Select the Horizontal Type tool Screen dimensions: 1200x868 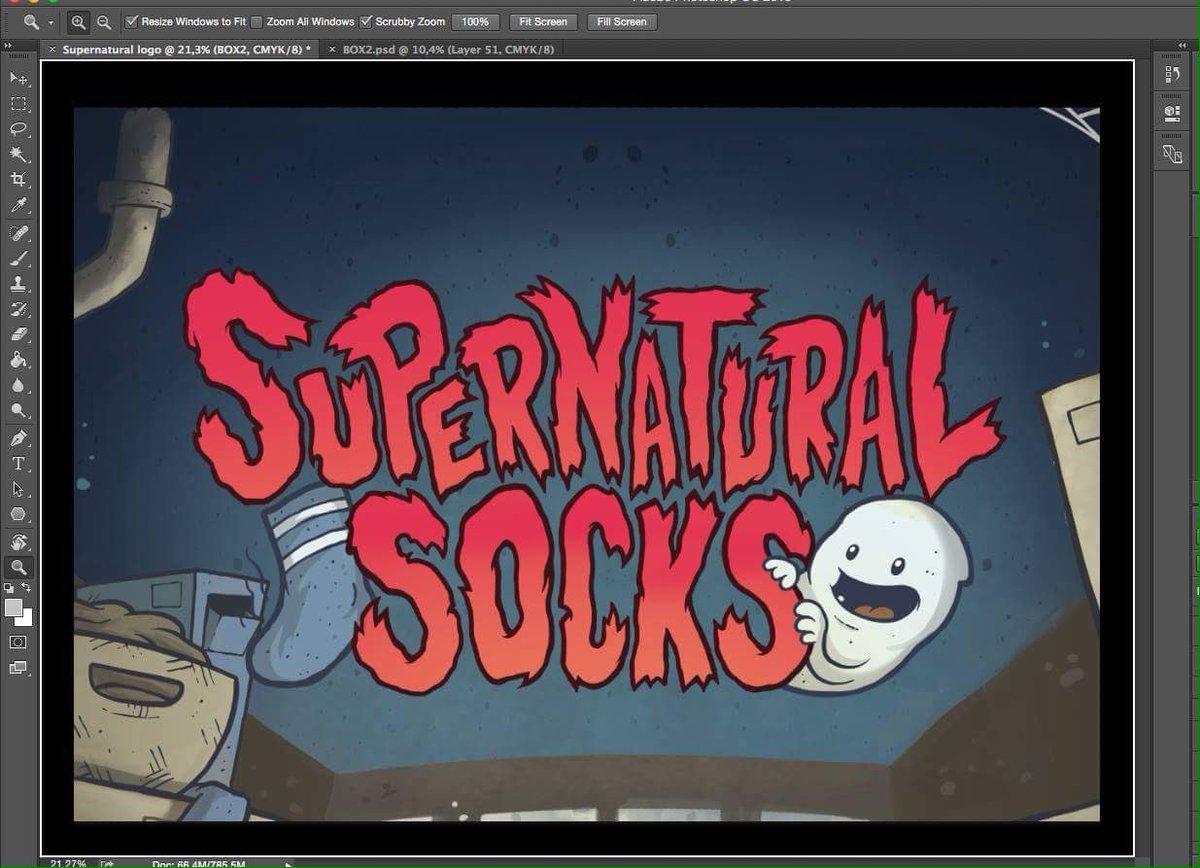[18, 464]
